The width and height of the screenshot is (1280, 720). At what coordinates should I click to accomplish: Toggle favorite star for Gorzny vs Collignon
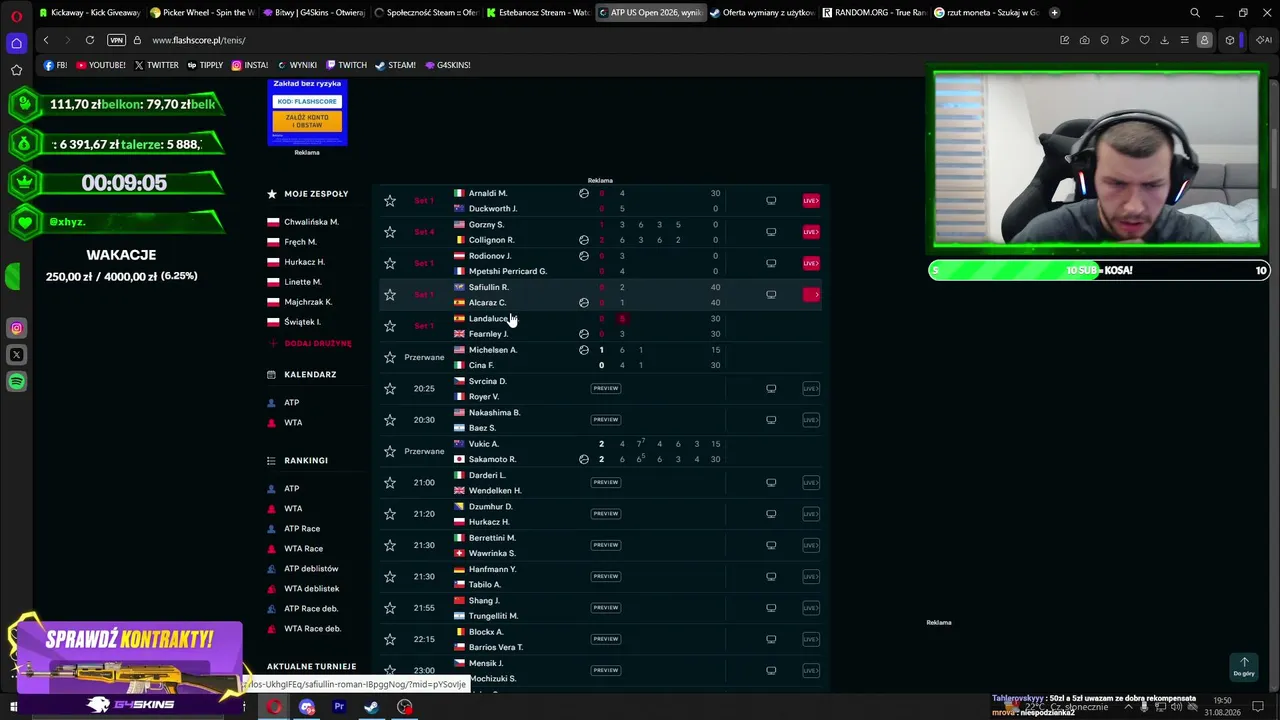tap(390, 232)
